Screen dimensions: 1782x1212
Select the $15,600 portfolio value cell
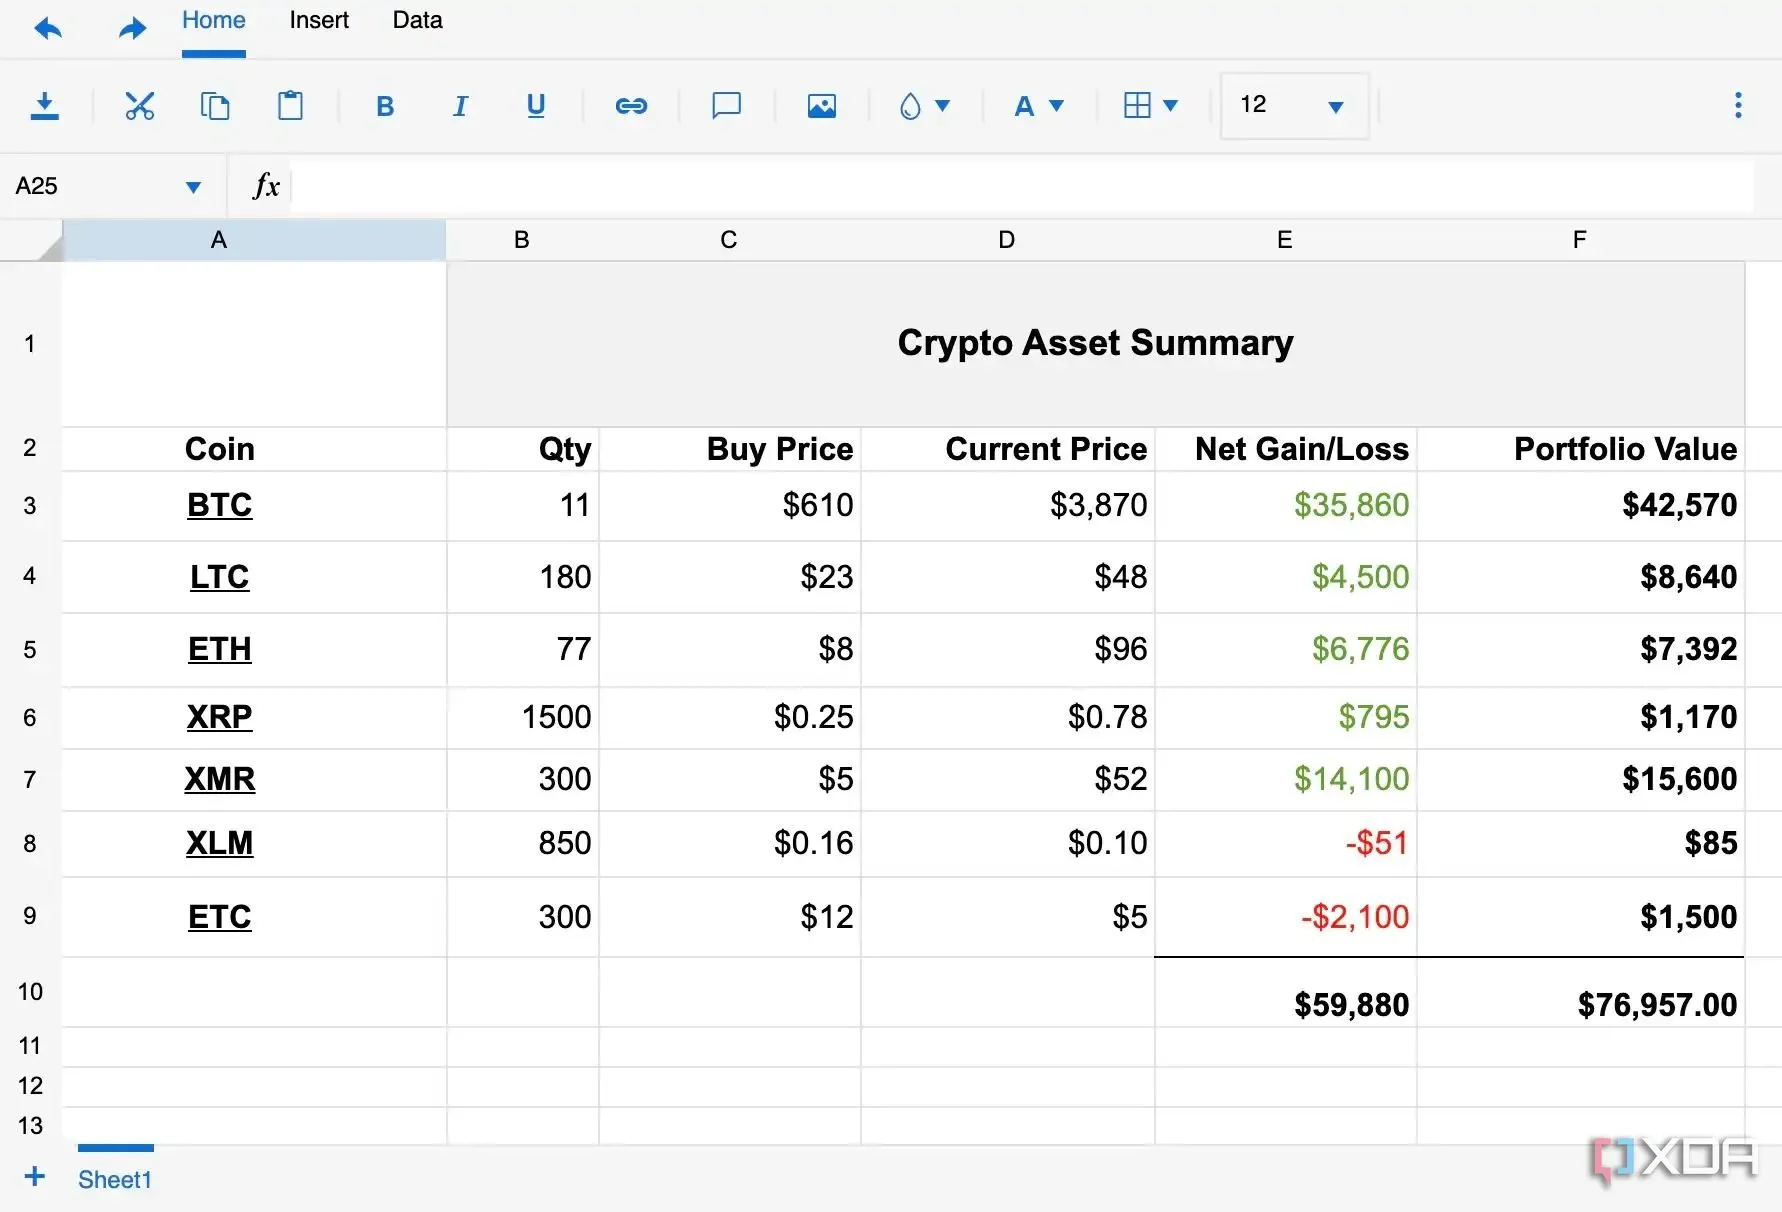click(1581, 780)
